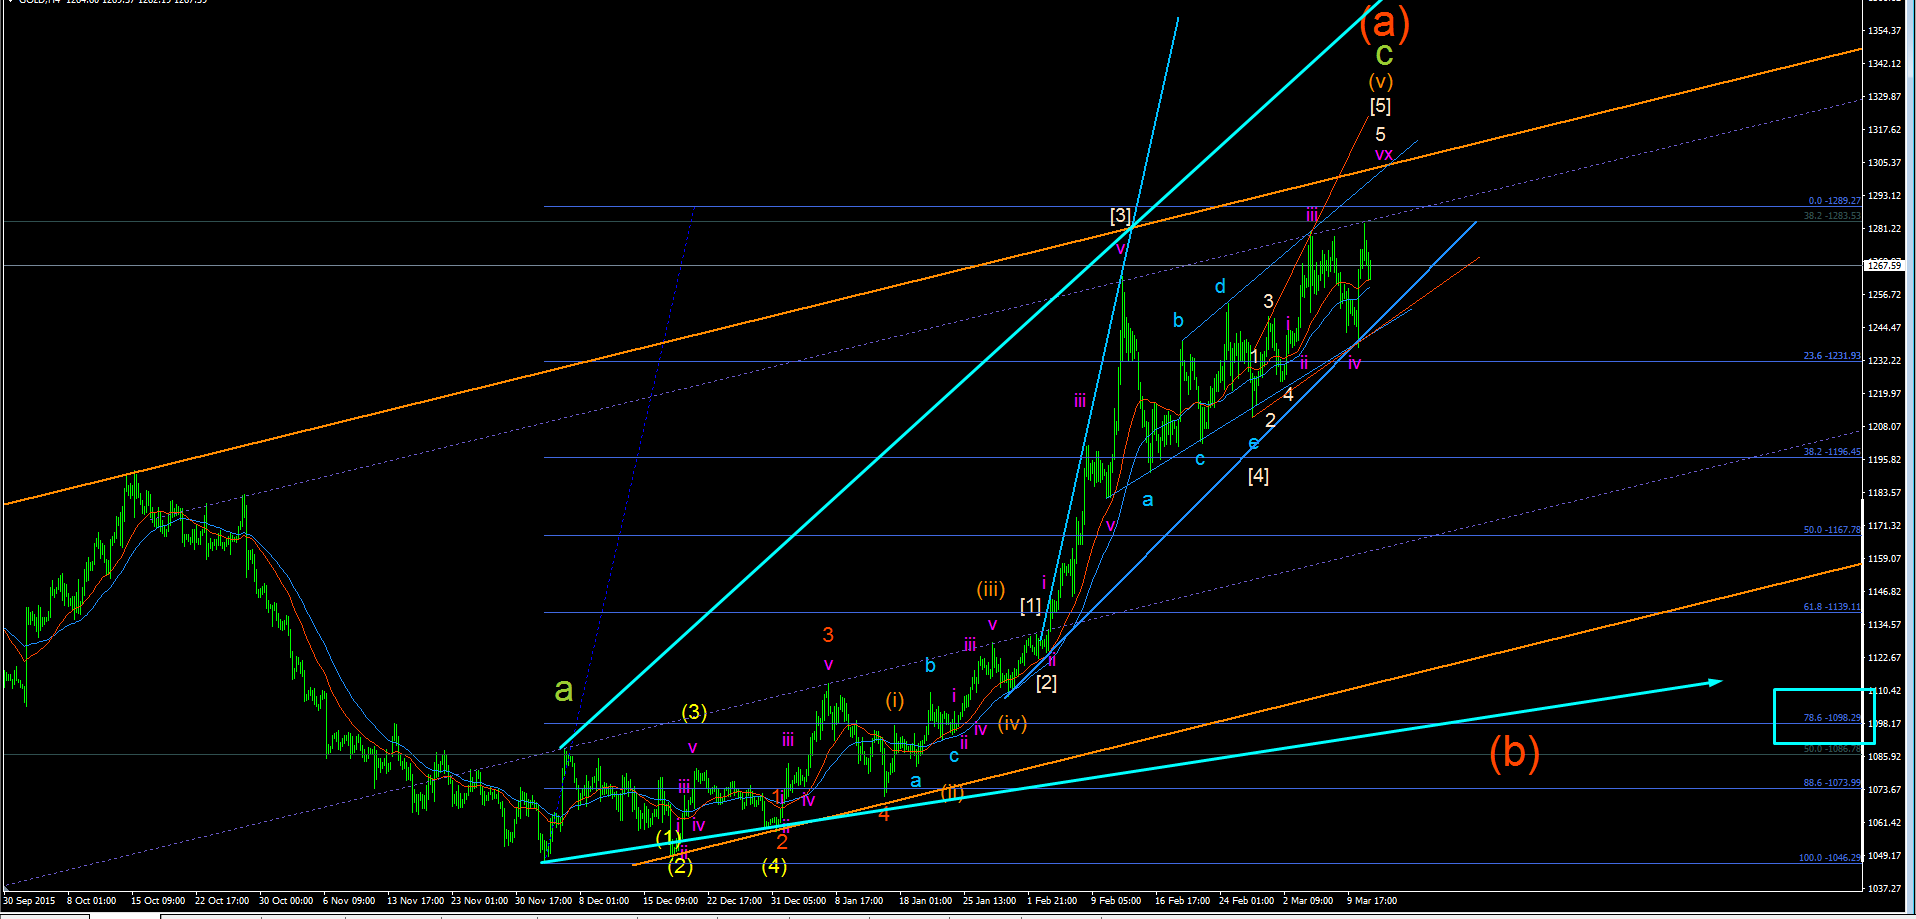Select the 0.0 -1289.27 Fibonacci level label

click(x=1835, y=201)
